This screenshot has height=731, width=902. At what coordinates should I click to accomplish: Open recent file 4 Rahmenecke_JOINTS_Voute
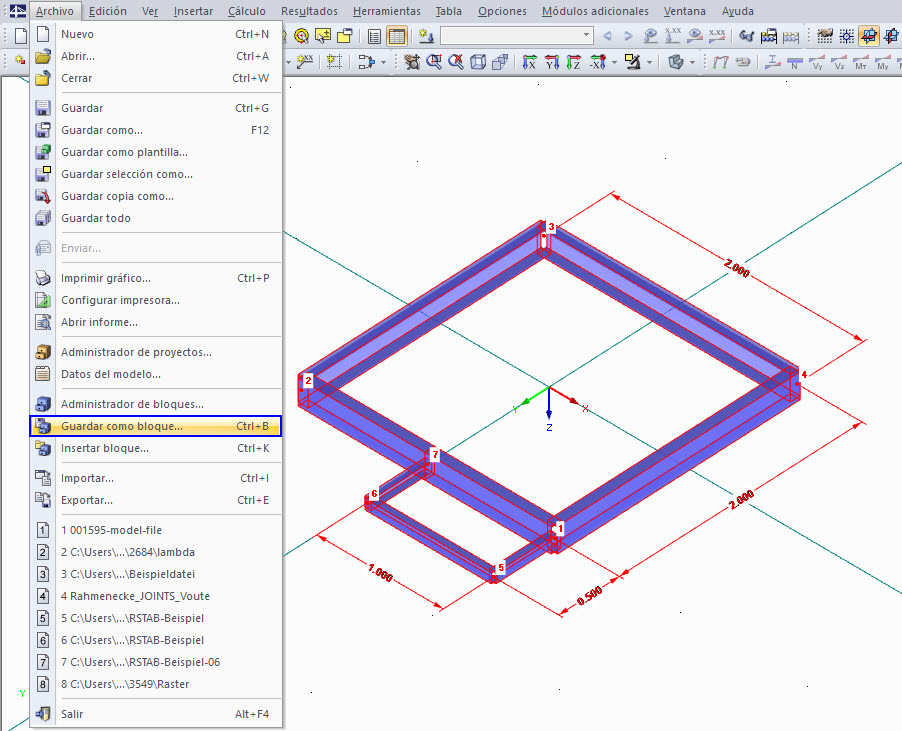pos(155,596)
